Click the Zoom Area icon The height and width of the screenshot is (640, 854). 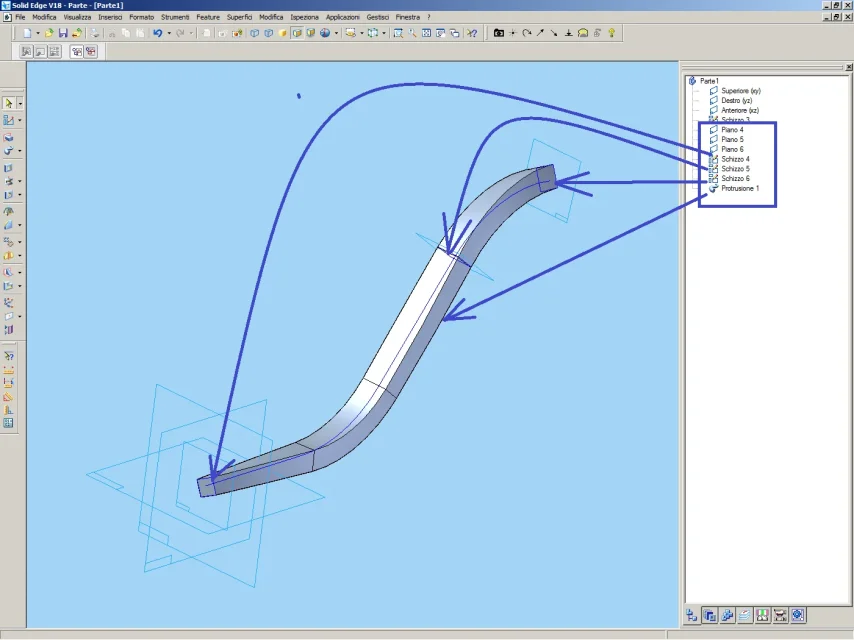pos(398,33)
